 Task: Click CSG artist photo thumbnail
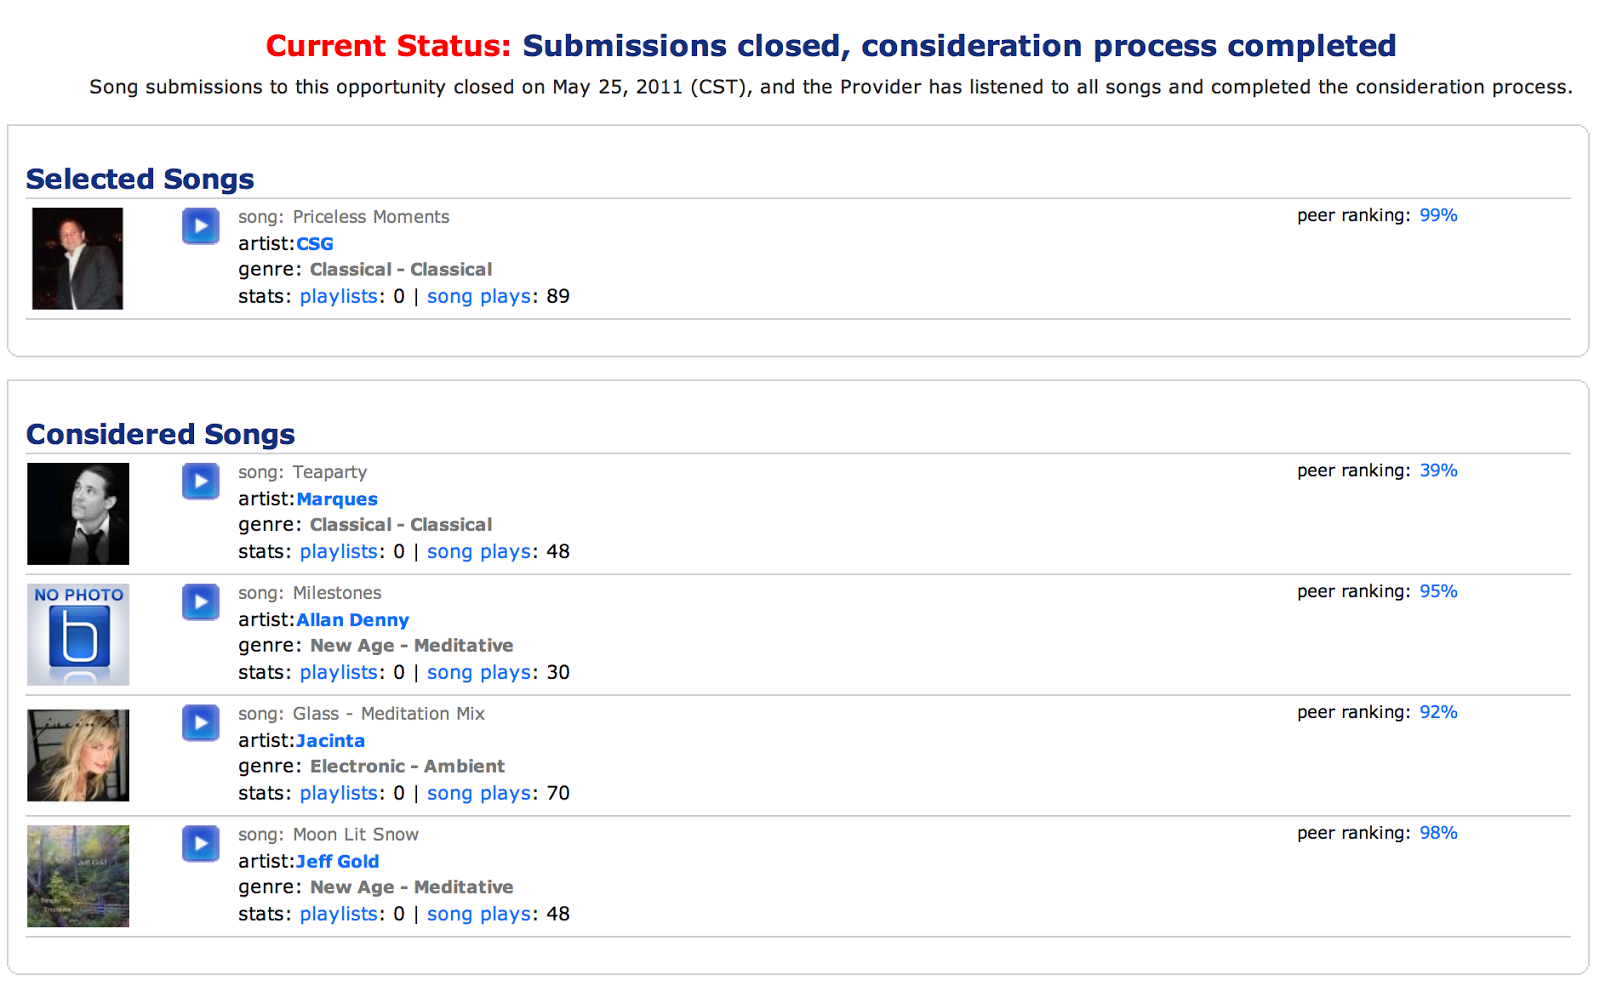pyautogui.click(x=77, y=258)
